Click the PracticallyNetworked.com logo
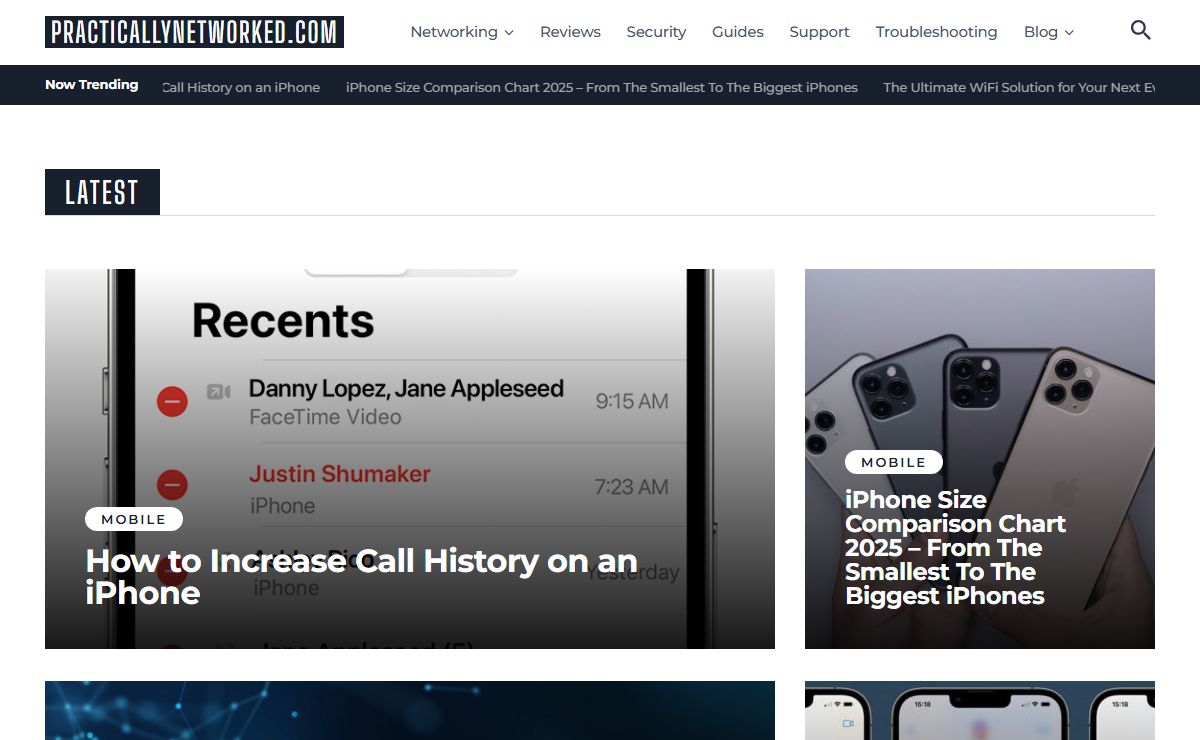The width and height of the screenshot is (1200, 740). pos(194,32)
